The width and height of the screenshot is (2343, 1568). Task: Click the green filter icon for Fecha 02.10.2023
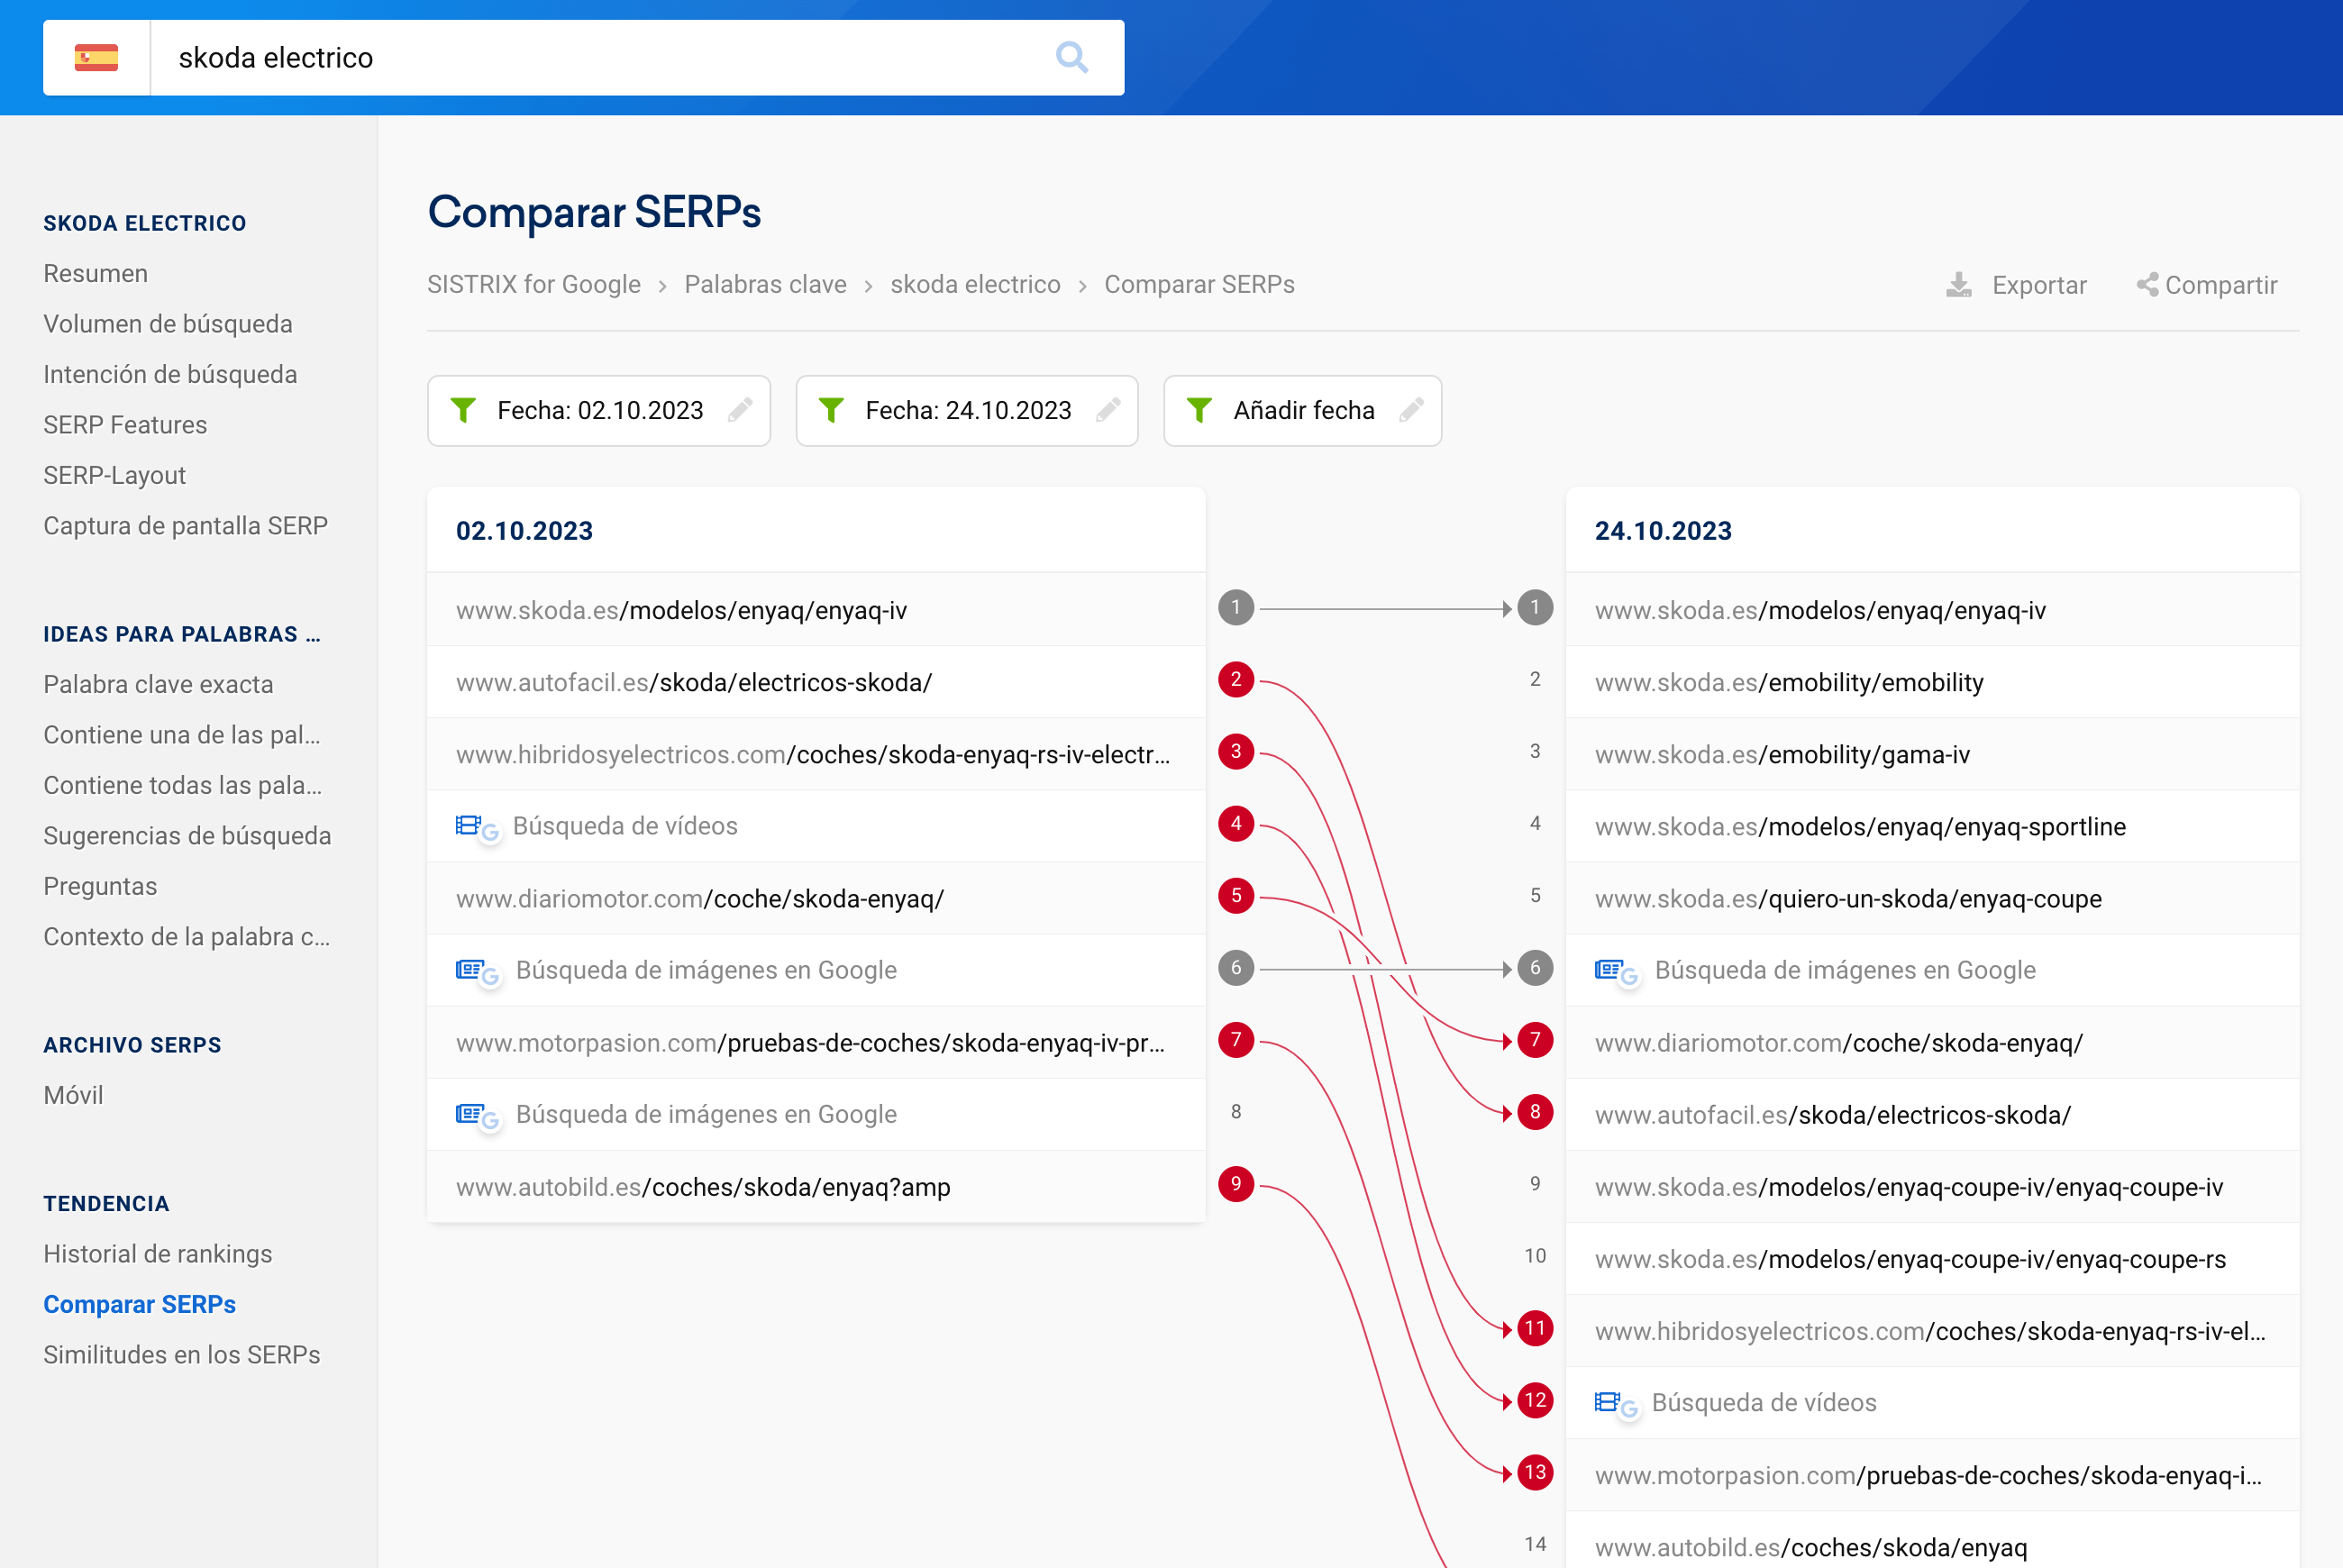click(463, 410)
